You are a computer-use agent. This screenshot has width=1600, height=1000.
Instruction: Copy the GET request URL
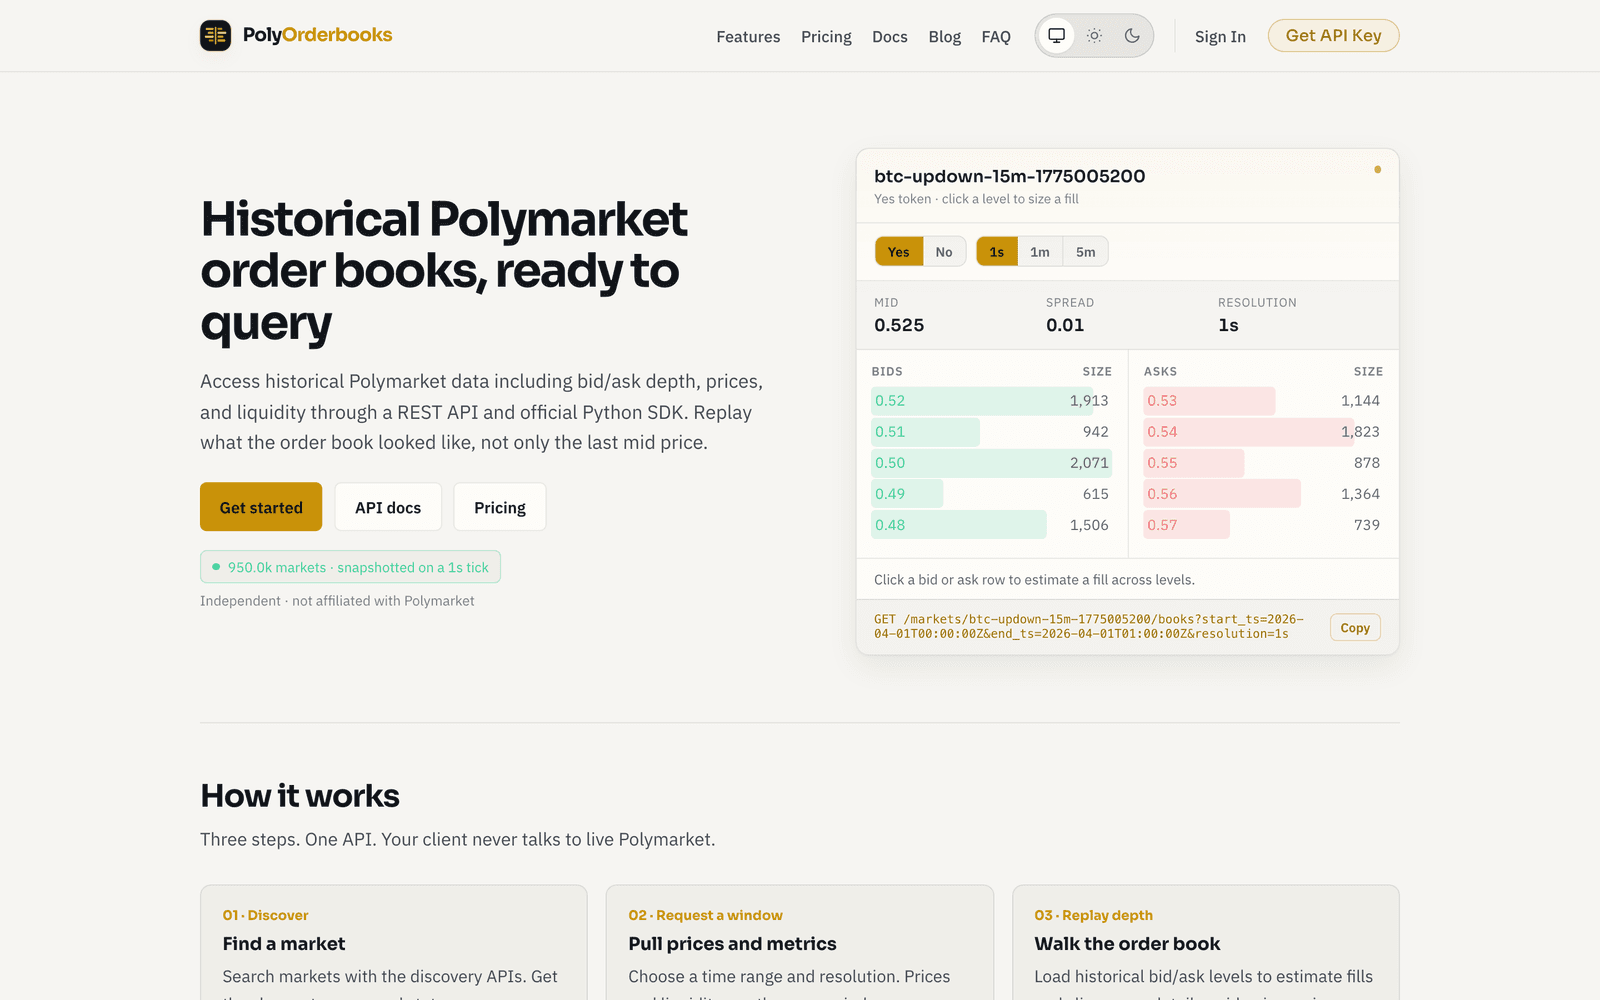coord(1355,627)
